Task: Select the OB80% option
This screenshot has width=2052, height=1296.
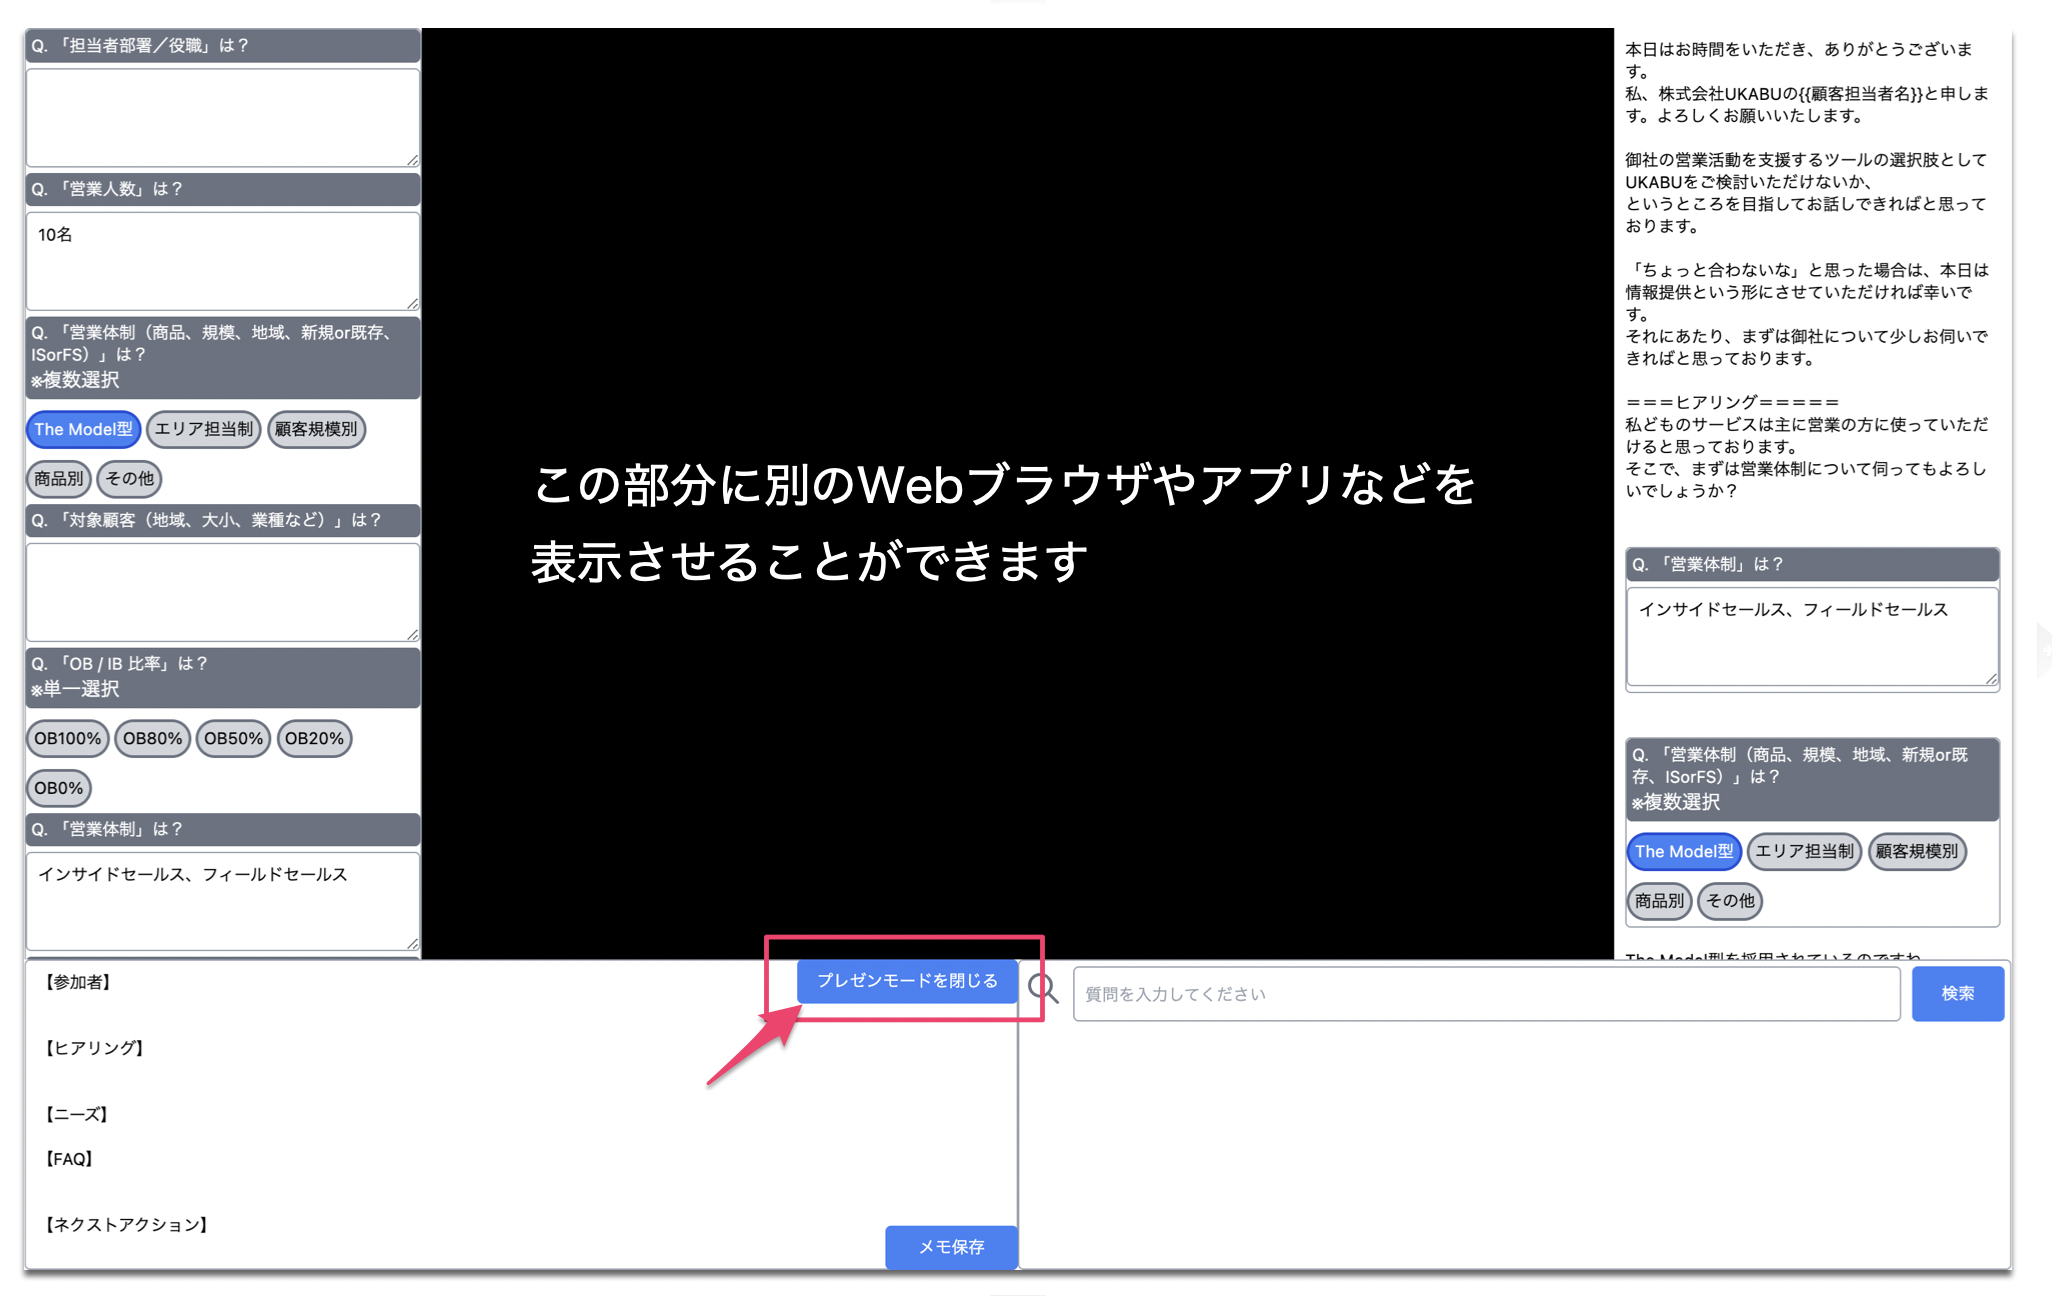Action: pyautogui.click(x=153, y=739)
